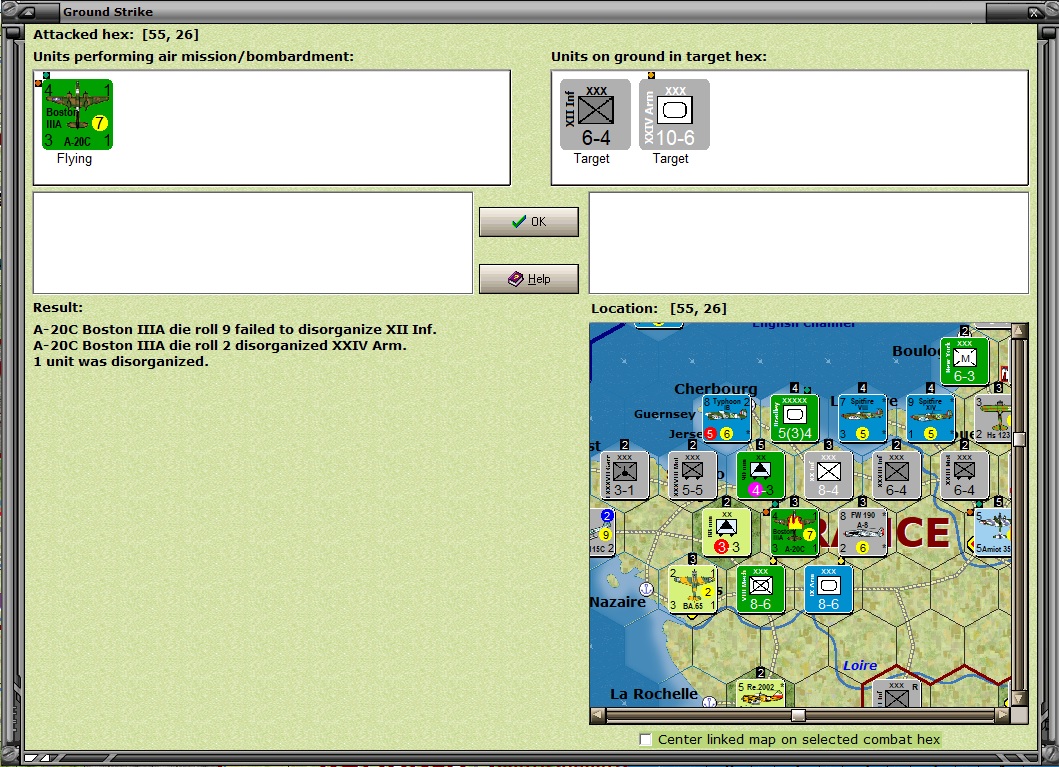Click the LXXXVII Garr 3-1 counter

click(x=625, y=475)
